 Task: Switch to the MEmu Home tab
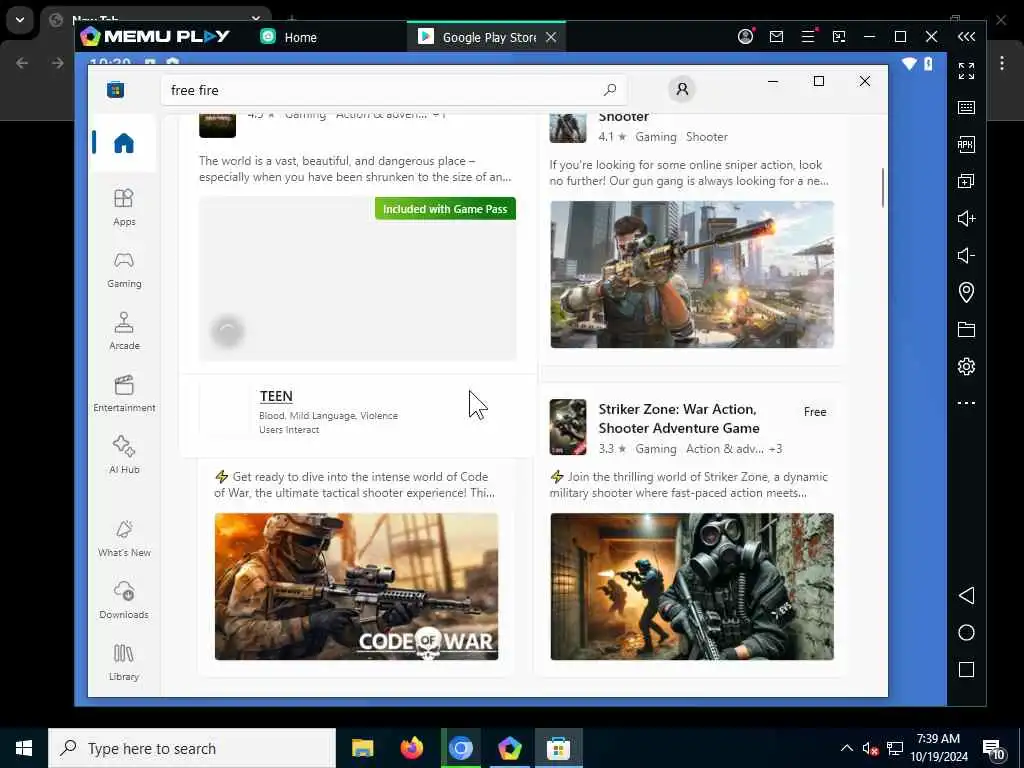tap(289, 37)
